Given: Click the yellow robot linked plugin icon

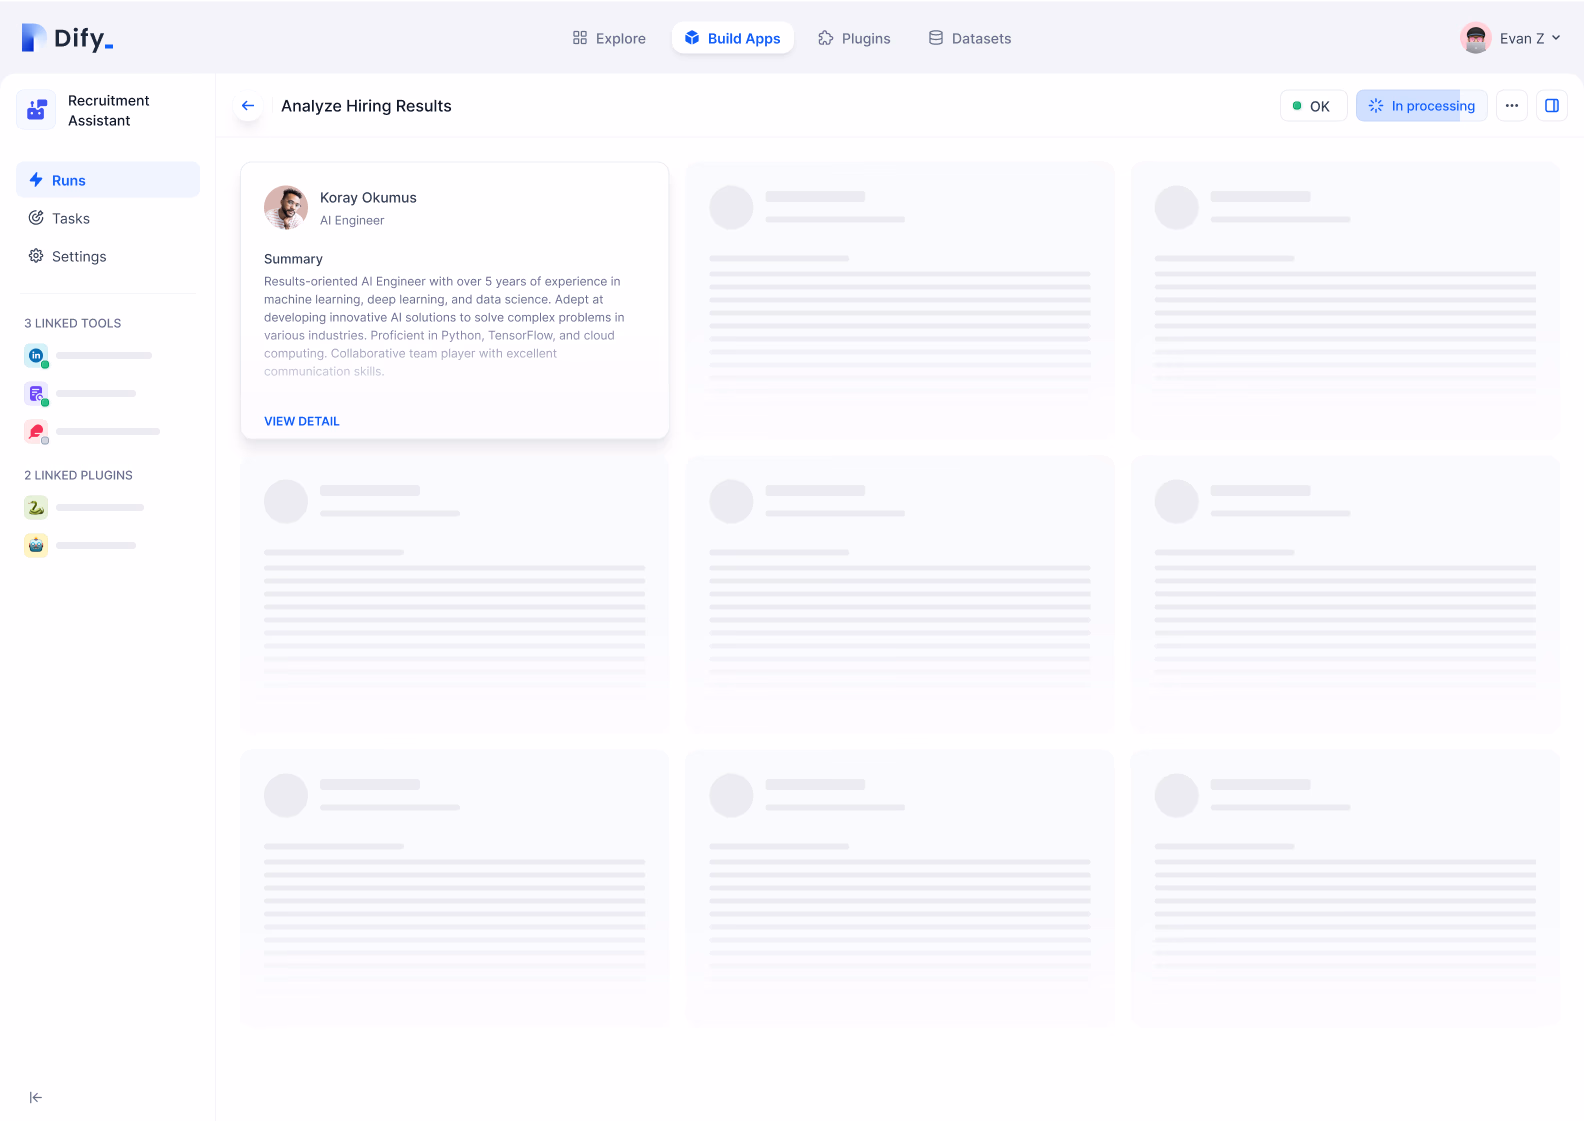Looking at the screenshot, I should (36, 545).
